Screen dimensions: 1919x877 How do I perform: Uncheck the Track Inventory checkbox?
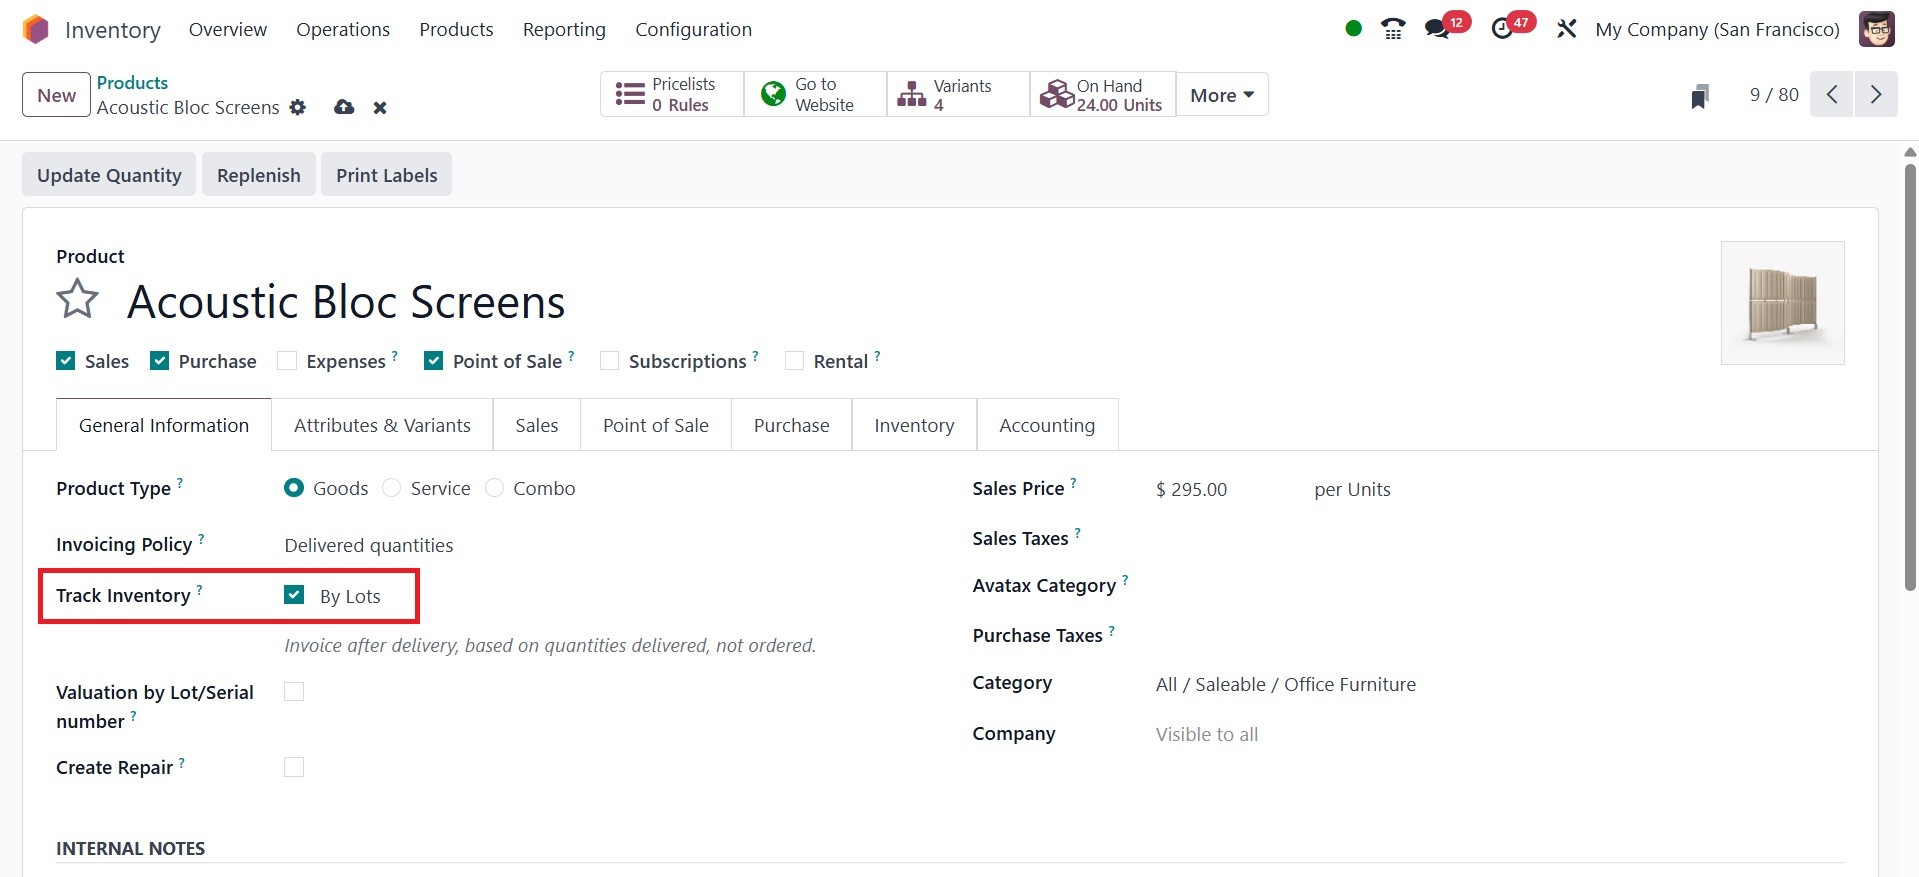[x=294, y=595]
